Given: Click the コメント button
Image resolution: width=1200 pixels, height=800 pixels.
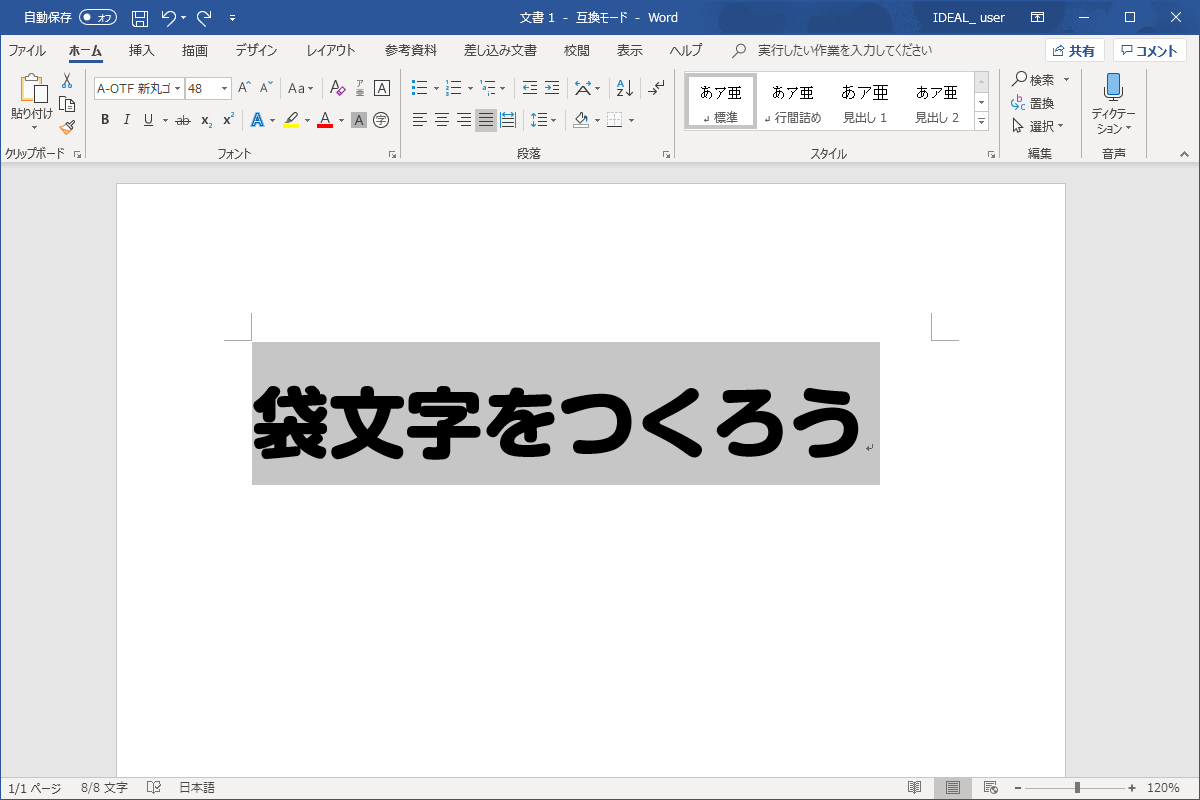Looking at the screenshot, I should point(1150,51).
